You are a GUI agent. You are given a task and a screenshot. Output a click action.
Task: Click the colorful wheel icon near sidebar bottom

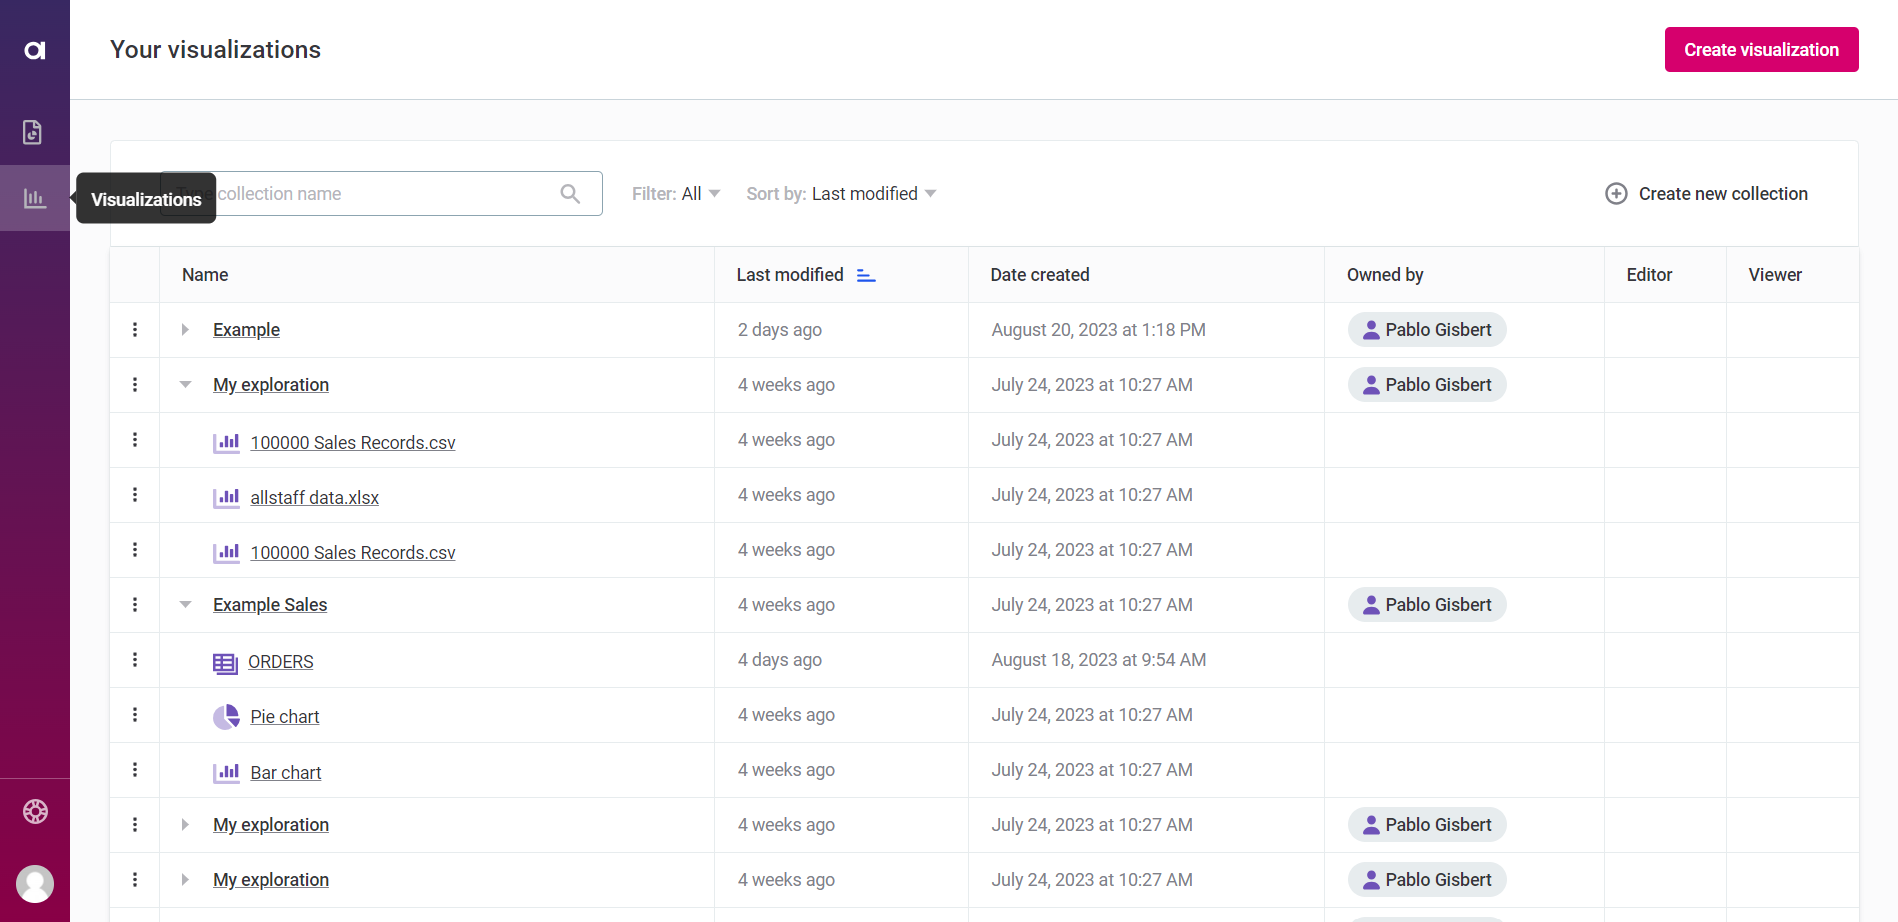point(35,811)
